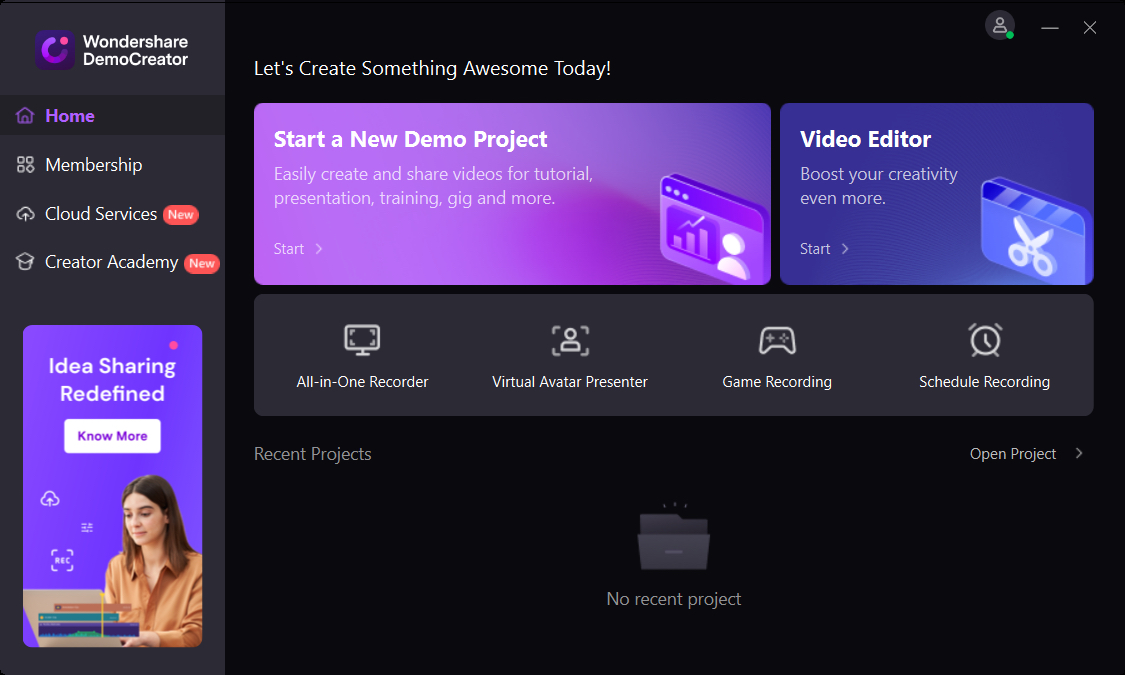Click the Schedule Recording alarm clock icon
The width and height of the screenshot is (1125, 675).
pyautogui.click(x=985, y=340)
